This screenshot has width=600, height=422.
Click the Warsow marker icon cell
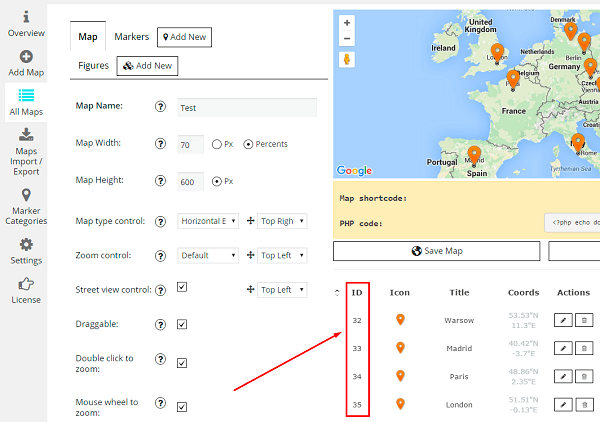click(x=400, y=319)
